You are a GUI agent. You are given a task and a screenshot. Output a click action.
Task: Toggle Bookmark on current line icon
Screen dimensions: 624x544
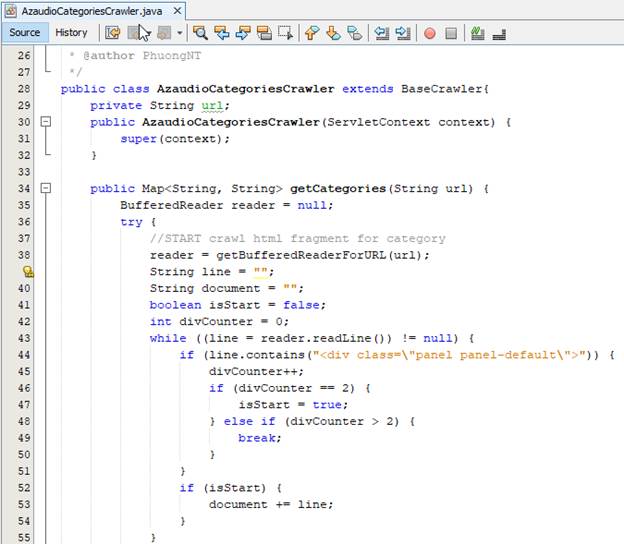pos(355,33)
